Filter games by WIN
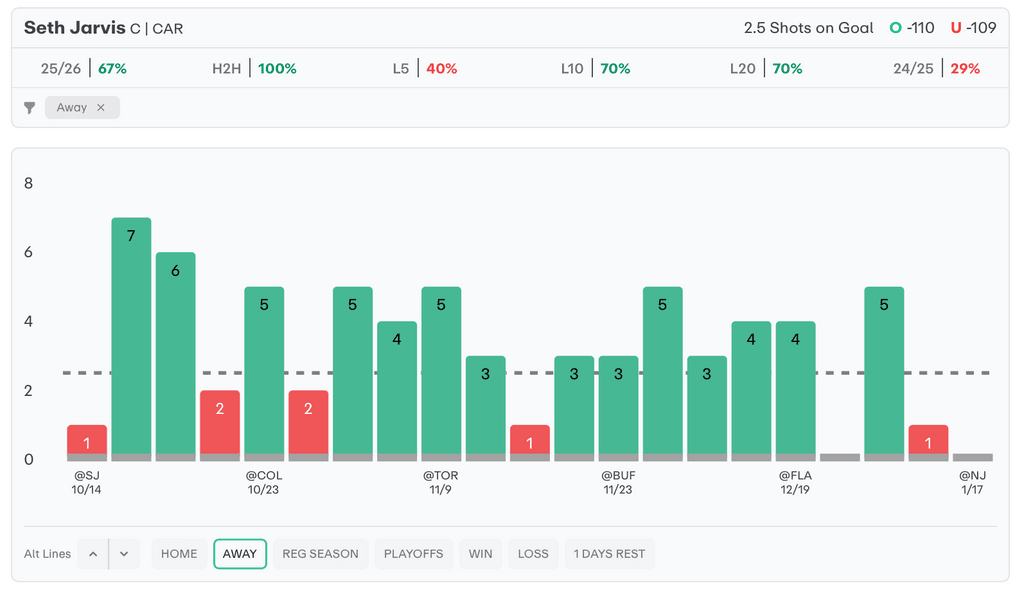Viewport: 1024px width, 594px height. point(481,554)
